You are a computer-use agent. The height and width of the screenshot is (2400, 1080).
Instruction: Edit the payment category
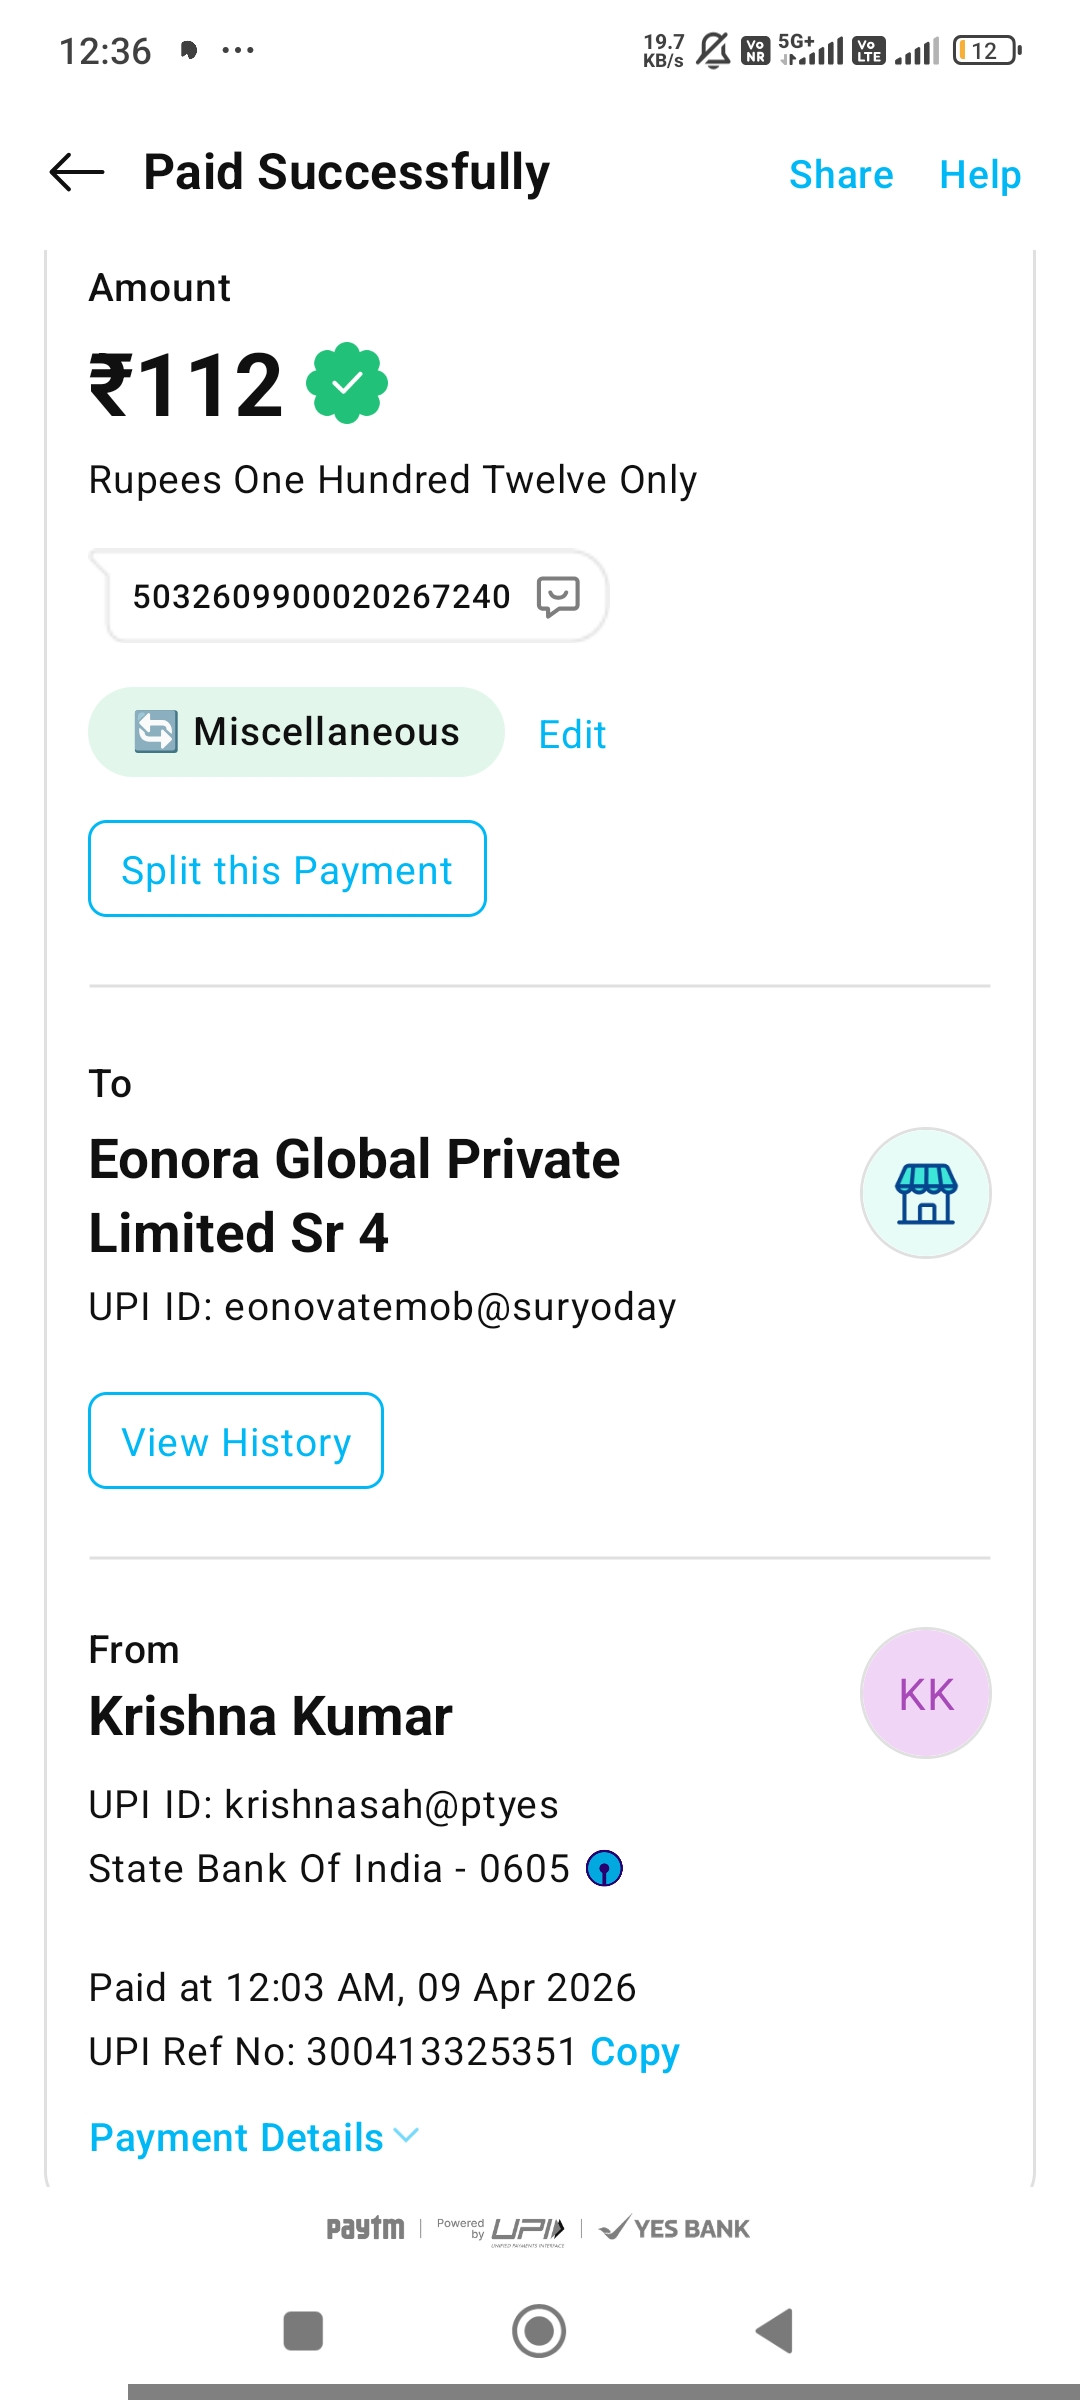pyautogui.click(x=572, y=735)
